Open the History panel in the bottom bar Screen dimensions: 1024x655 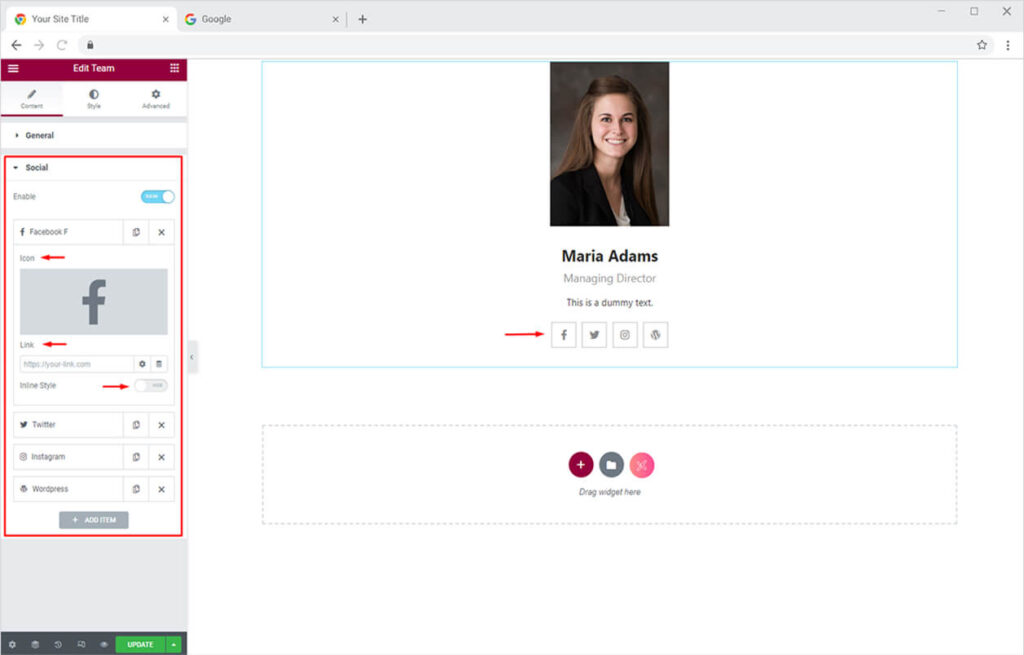coord(57,645)
